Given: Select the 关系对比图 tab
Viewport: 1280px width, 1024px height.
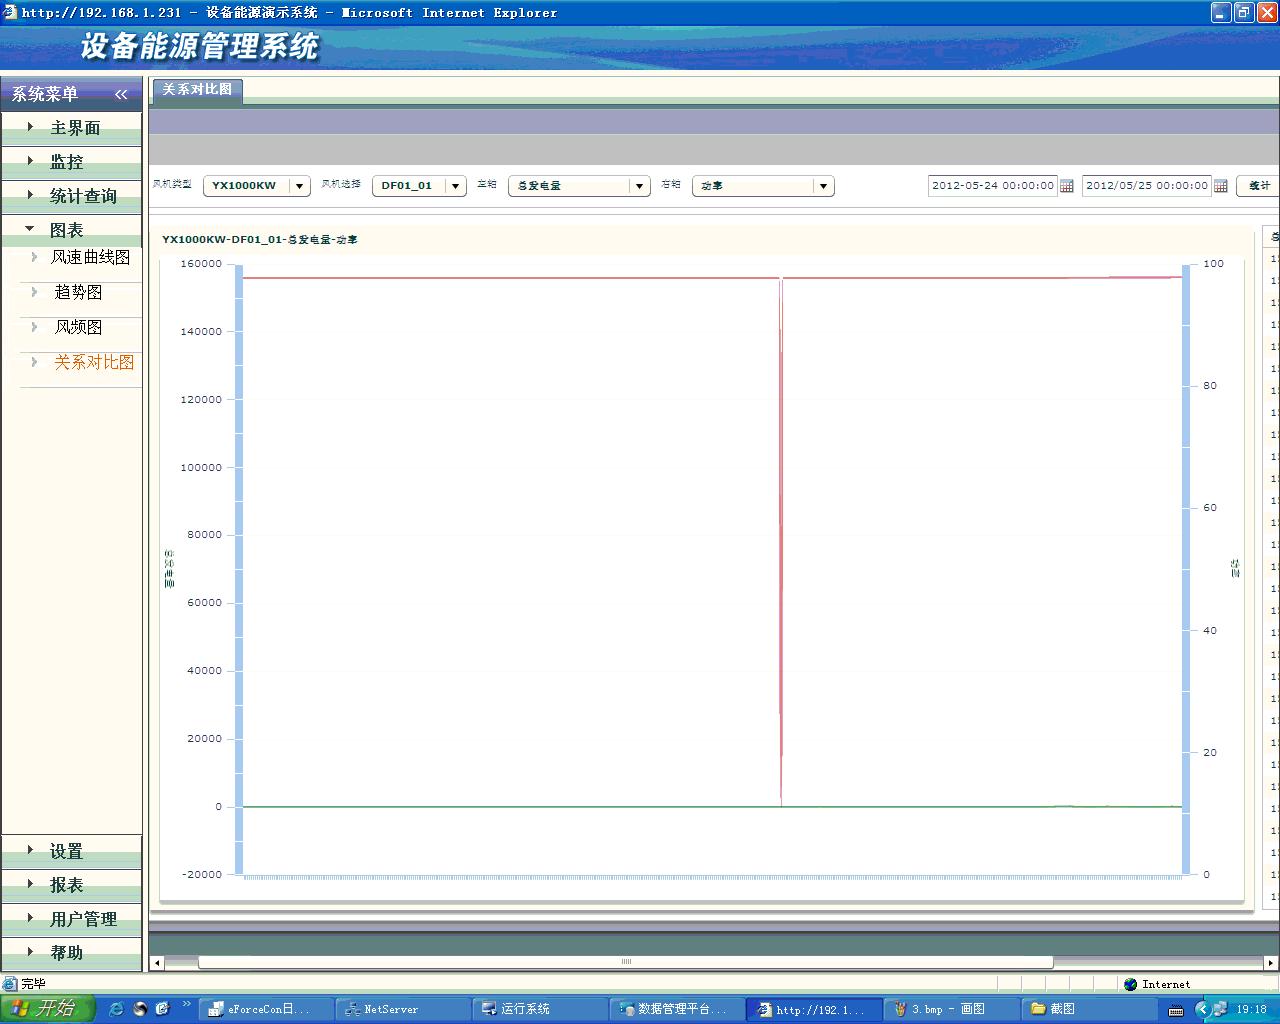Looking at the screenshot, I should click(x=197, y=90).
